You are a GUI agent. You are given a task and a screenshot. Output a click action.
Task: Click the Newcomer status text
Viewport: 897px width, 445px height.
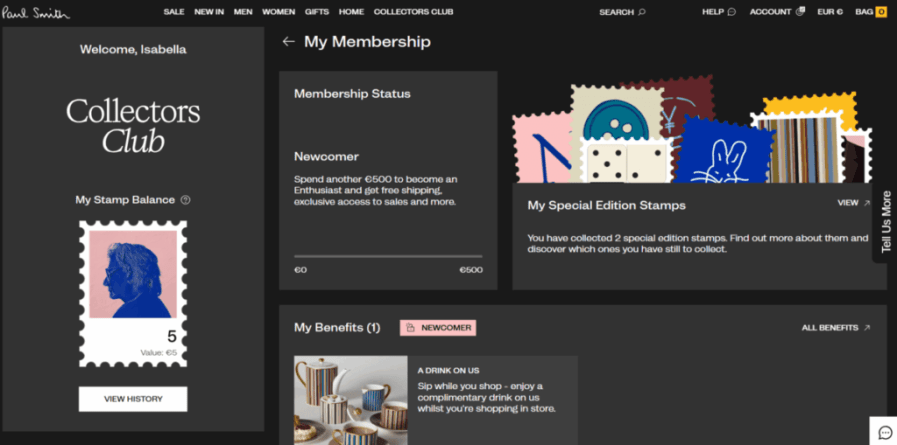[x=326, y=157]
